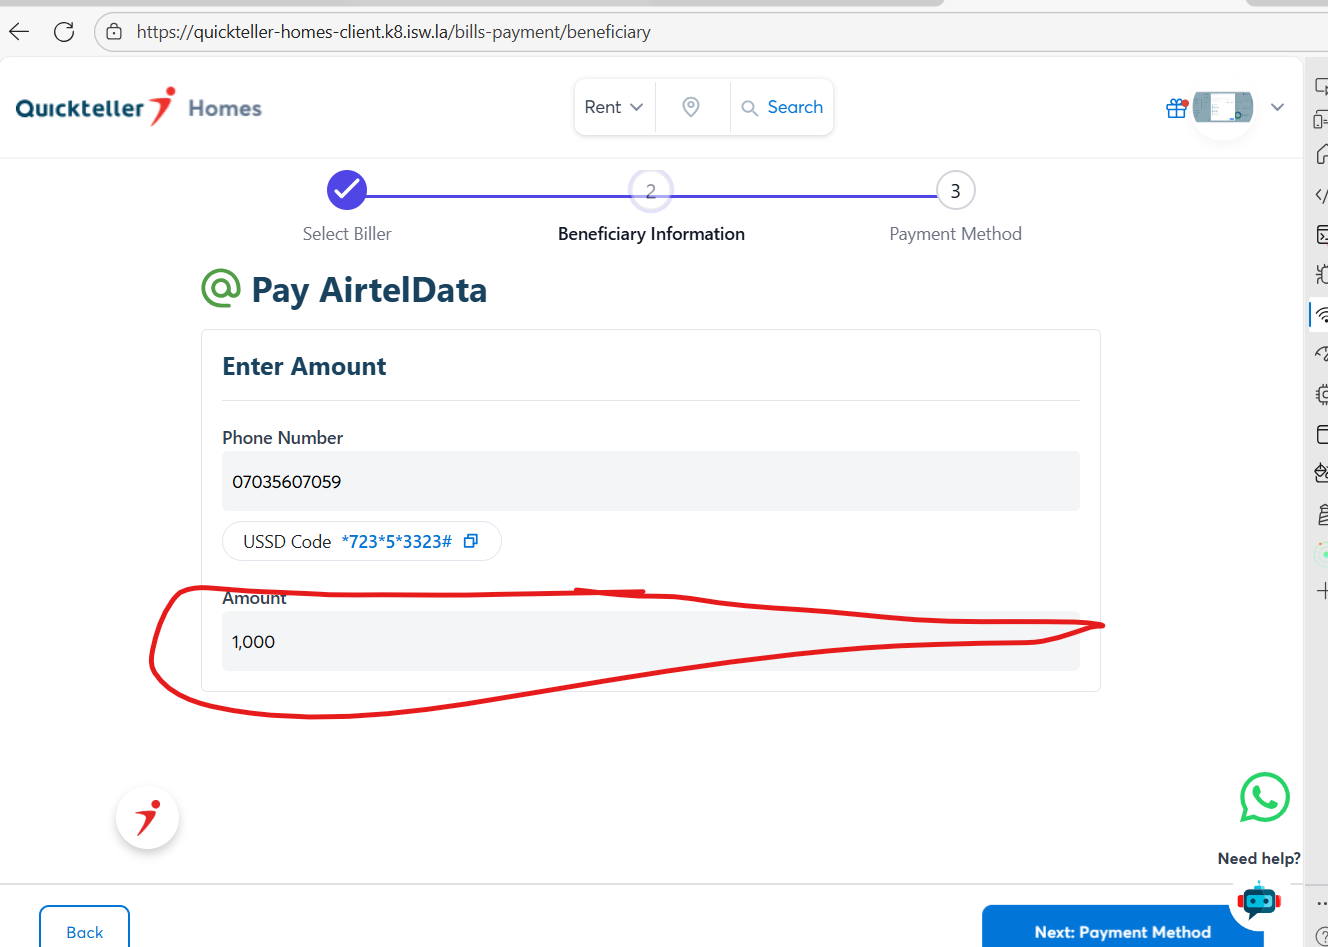Image resolution: width=1328 pixels, height=947 pixels.
Task: Go to completed Select Biller step
Action: tap(347, 190)
